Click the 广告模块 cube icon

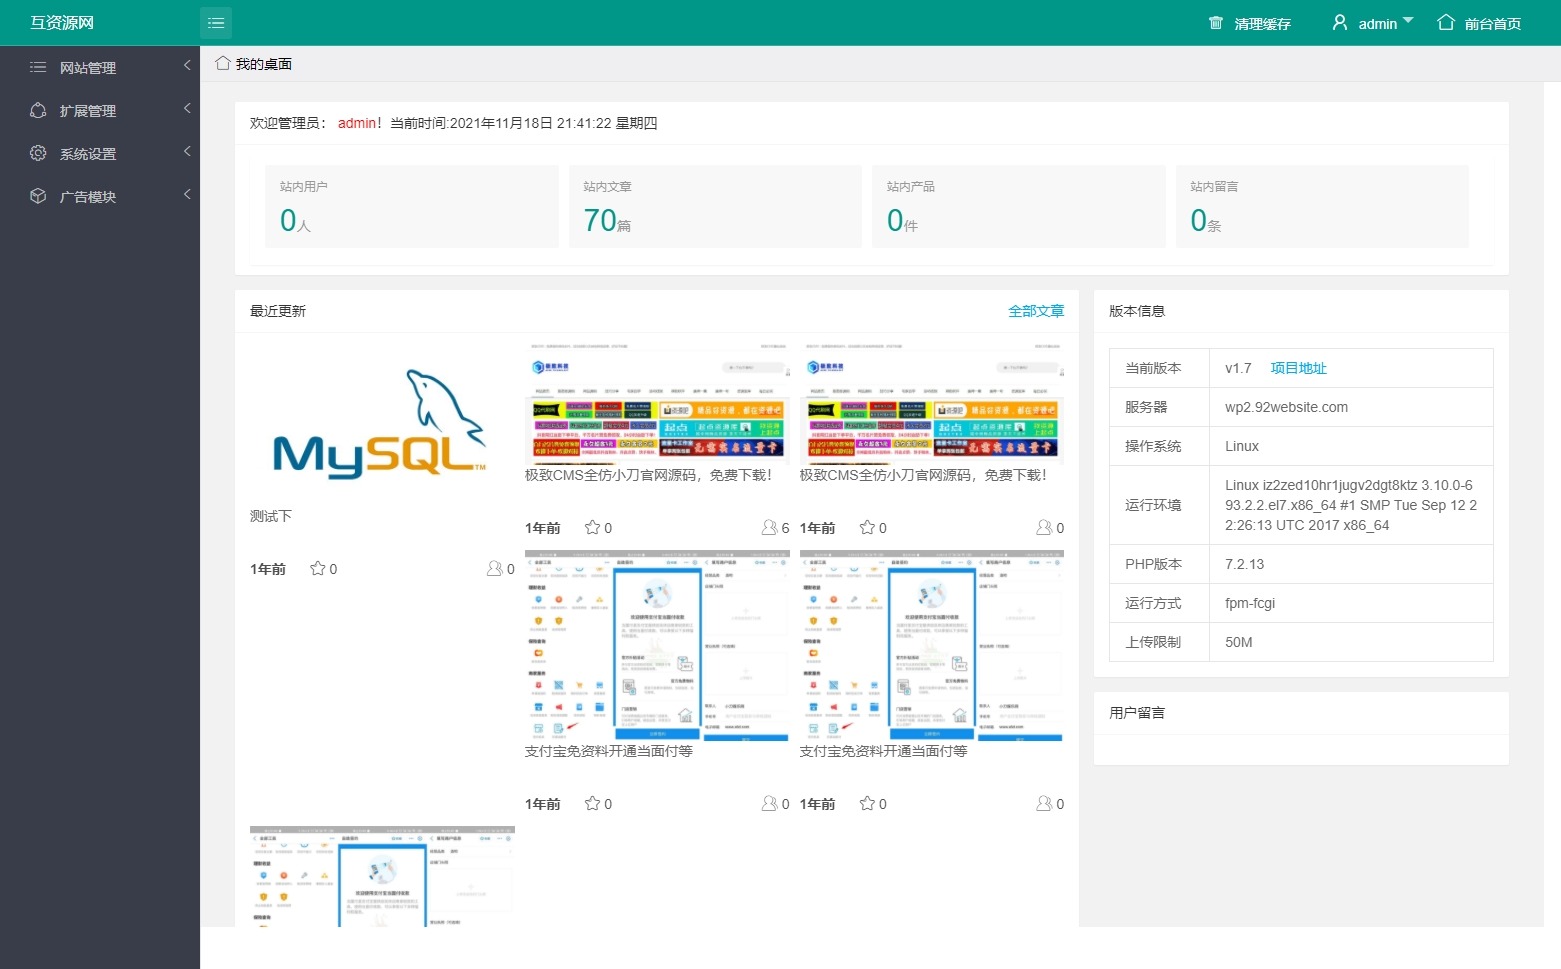(x=38, y=196)
